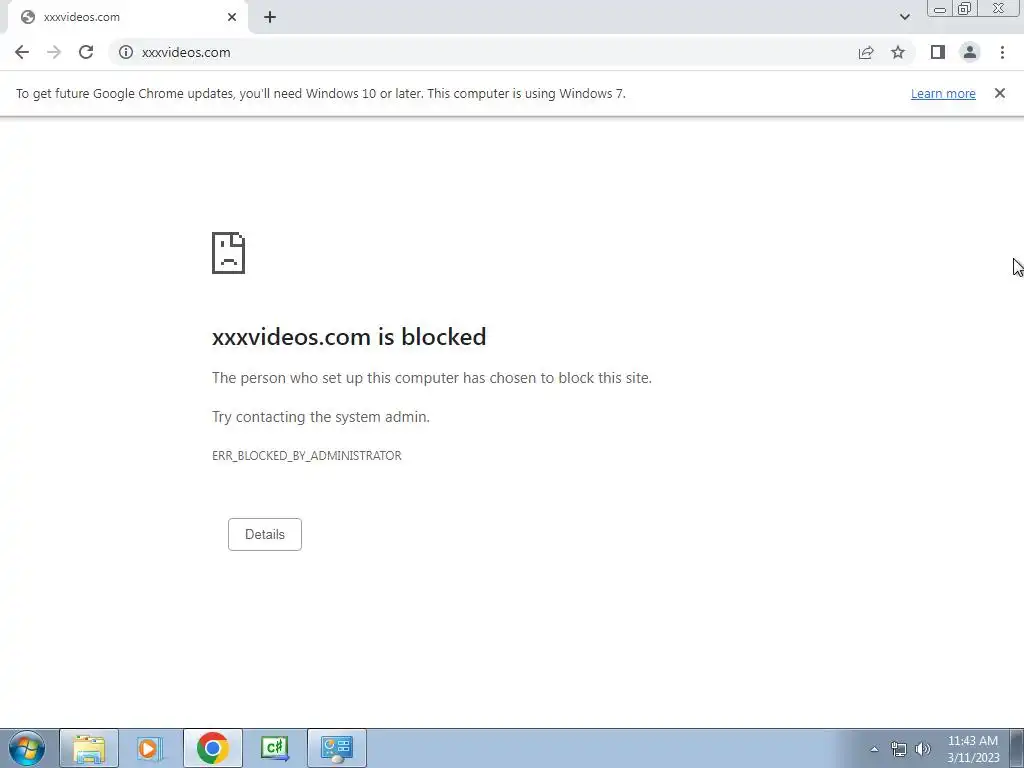This screenshot has height=768, width=1024.
Task: Close the xxxvideos.com tab
Action: tap(232, 18)
